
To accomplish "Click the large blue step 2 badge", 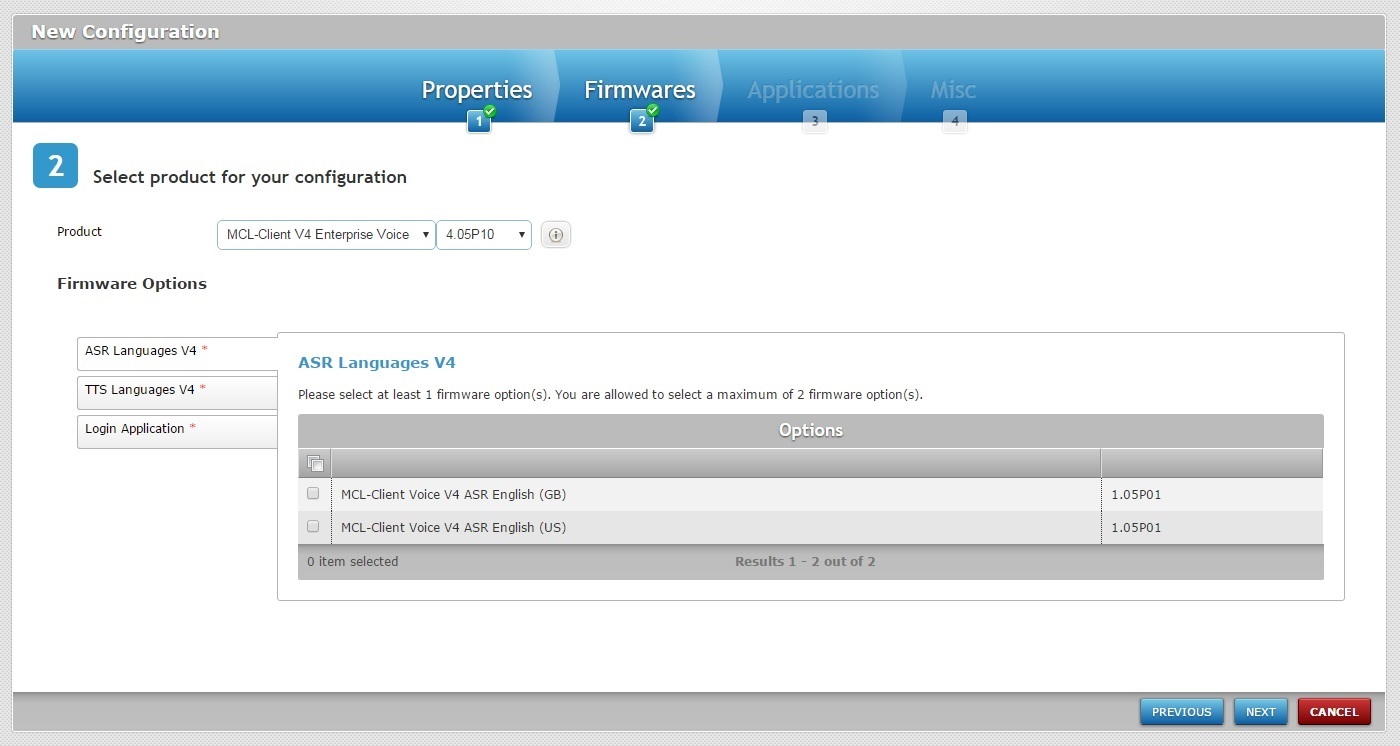I will (55, 166).
